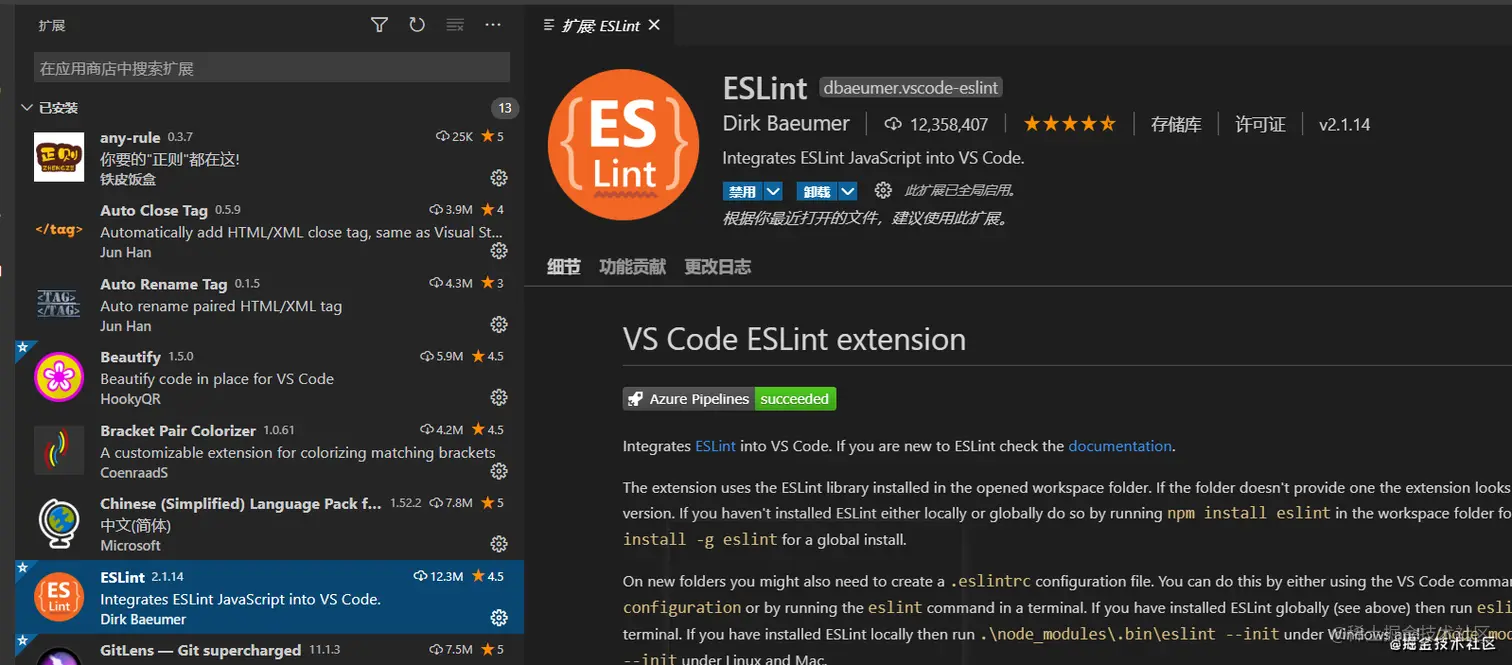Click the any-rule extension icon

[59, 157]
